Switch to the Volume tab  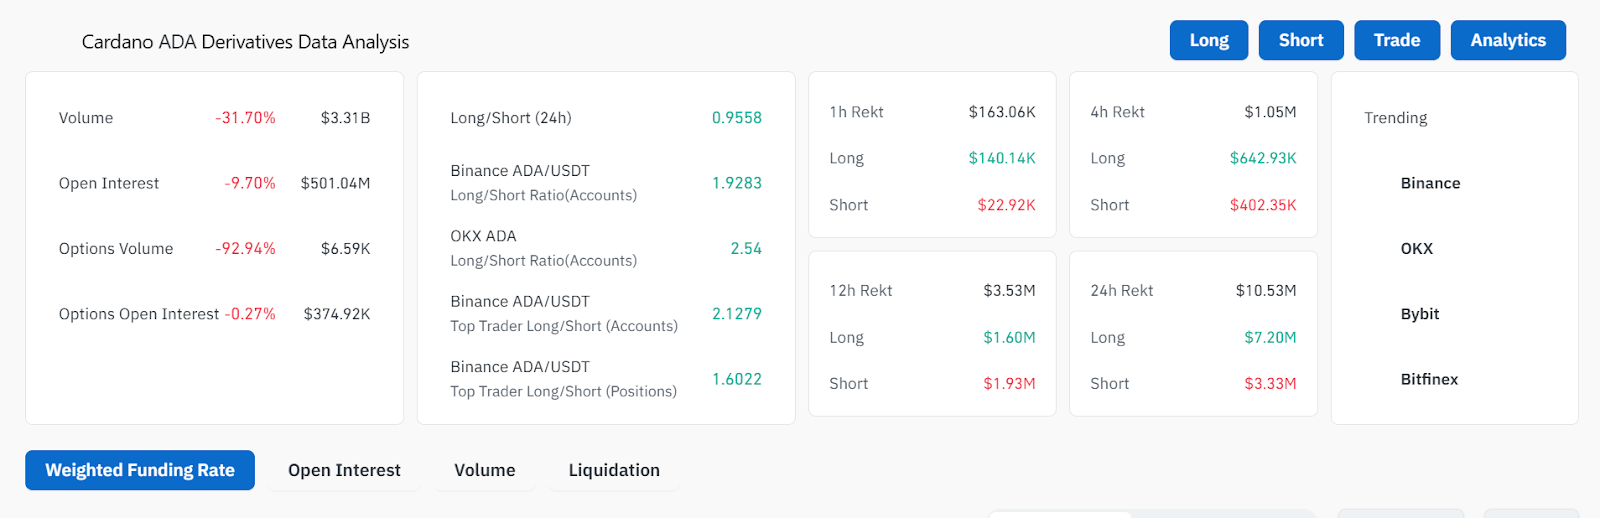pos(485,470)
